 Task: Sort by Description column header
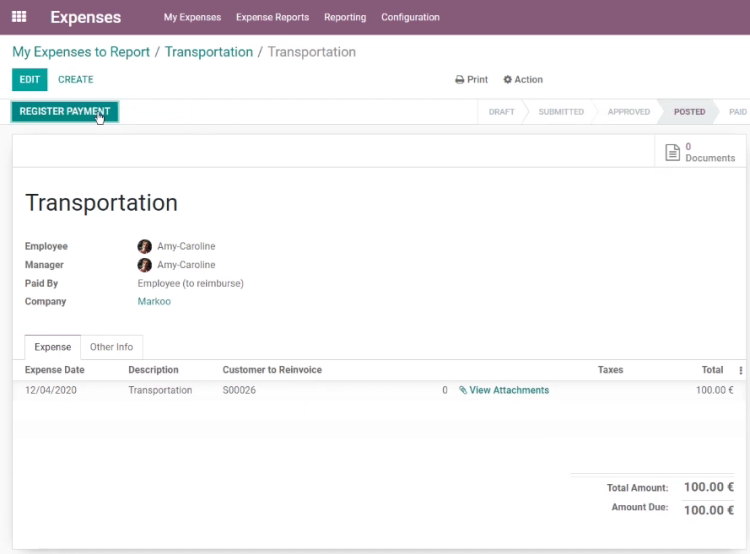[153, 370]
